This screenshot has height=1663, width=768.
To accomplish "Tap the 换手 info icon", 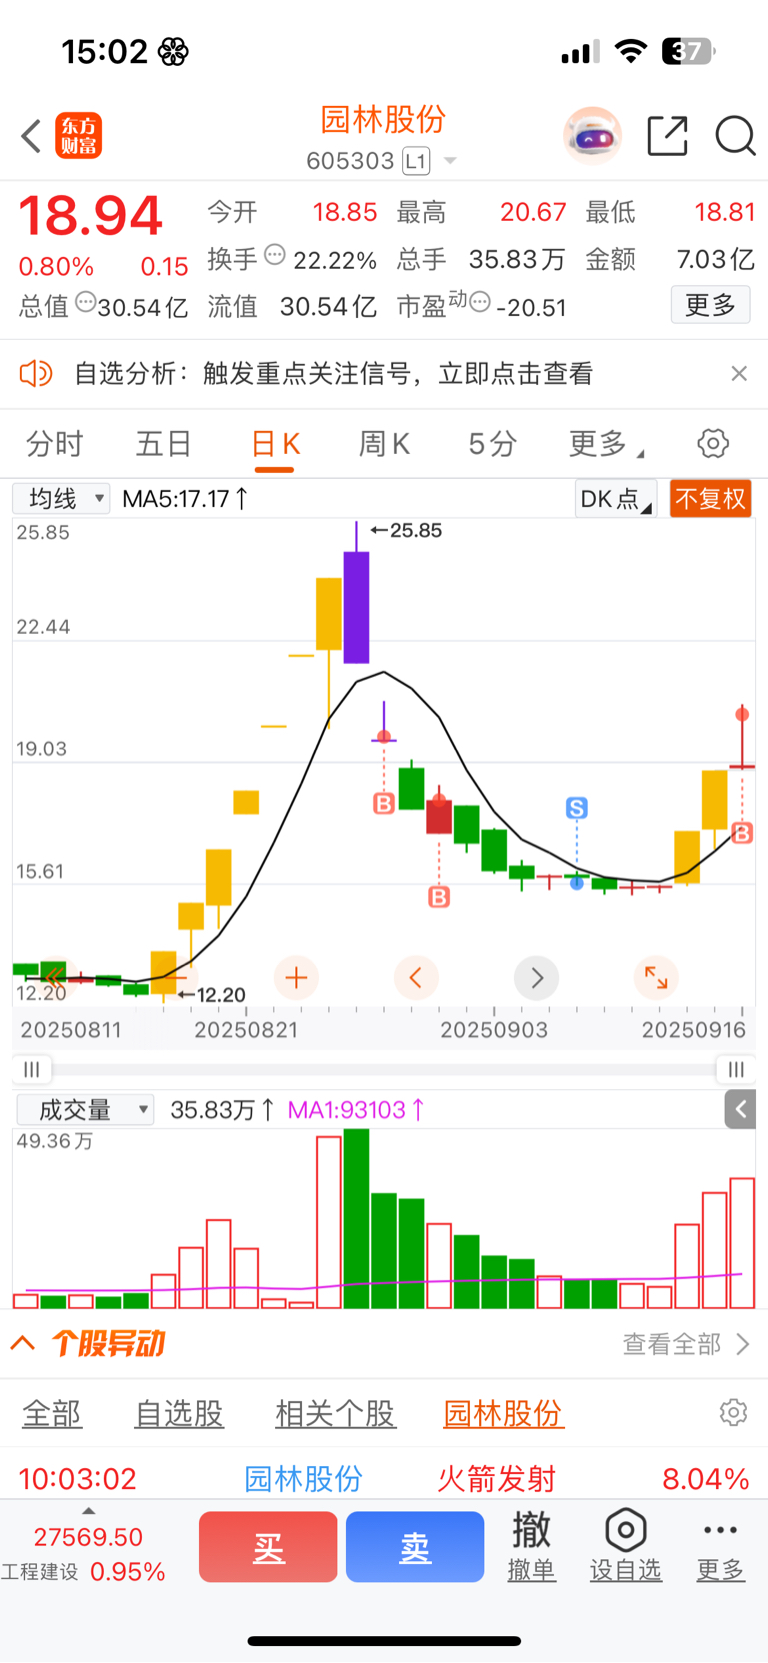I will (x=275, y=255).
